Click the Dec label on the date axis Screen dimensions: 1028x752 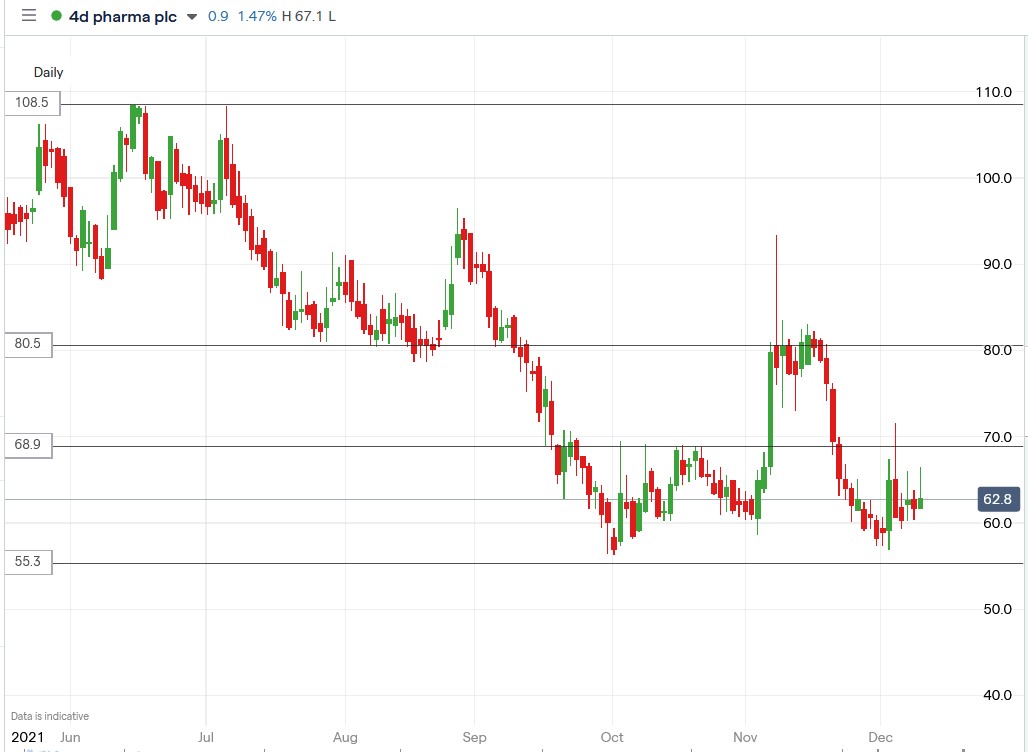(x=881, y=737)
